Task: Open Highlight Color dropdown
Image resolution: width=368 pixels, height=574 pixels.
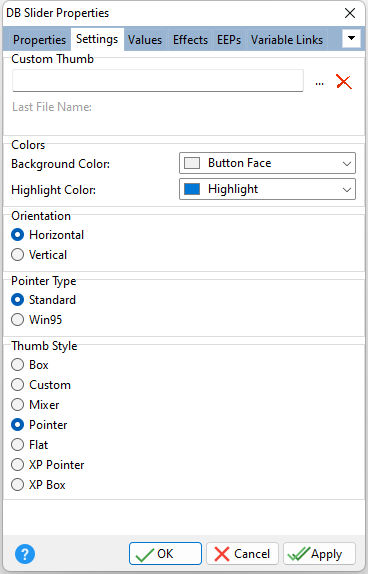Action: [x=267, y=189]
